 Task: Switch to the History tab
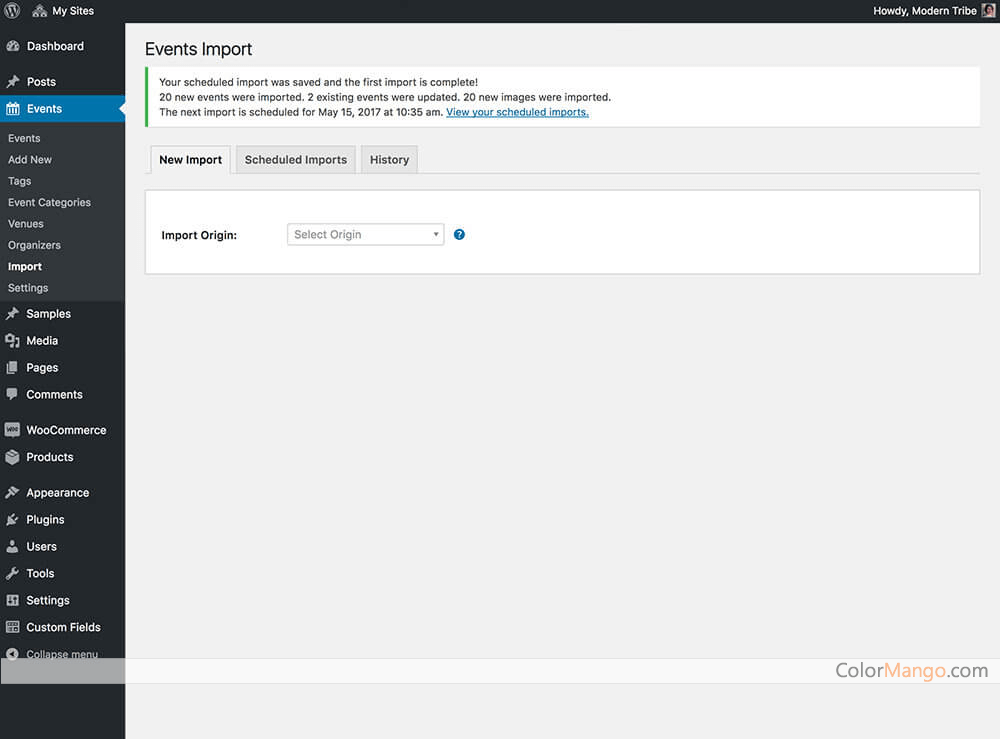click(x=389, y=160)
